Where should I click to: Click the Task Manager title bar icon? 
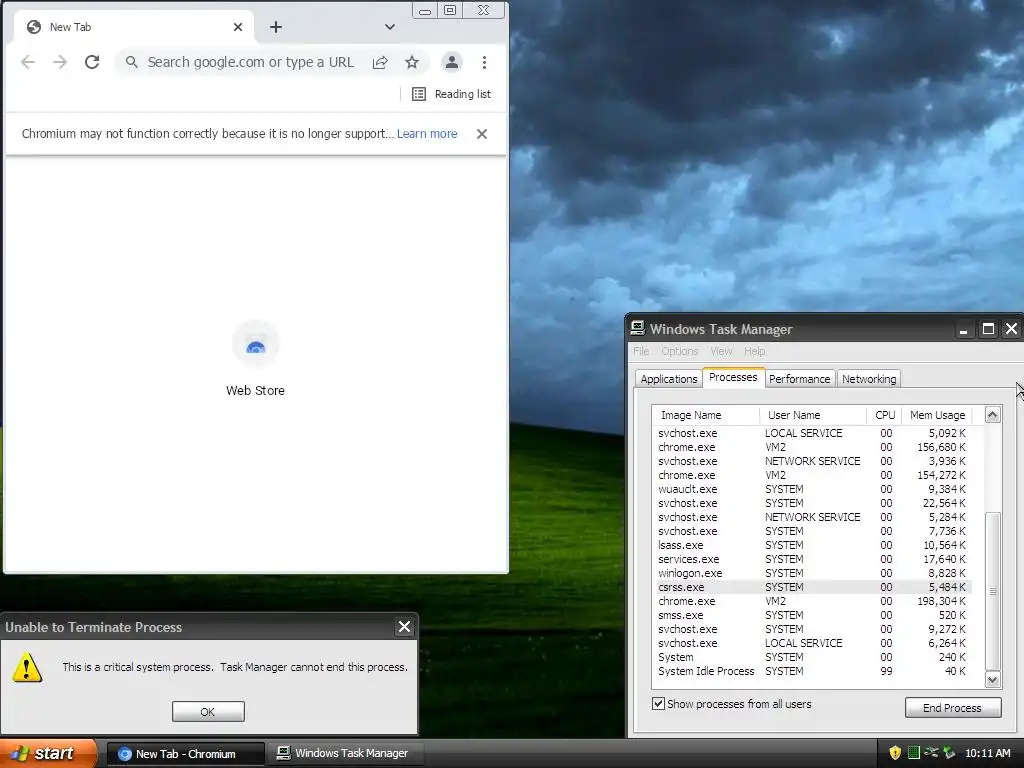(x=637, y=328)
